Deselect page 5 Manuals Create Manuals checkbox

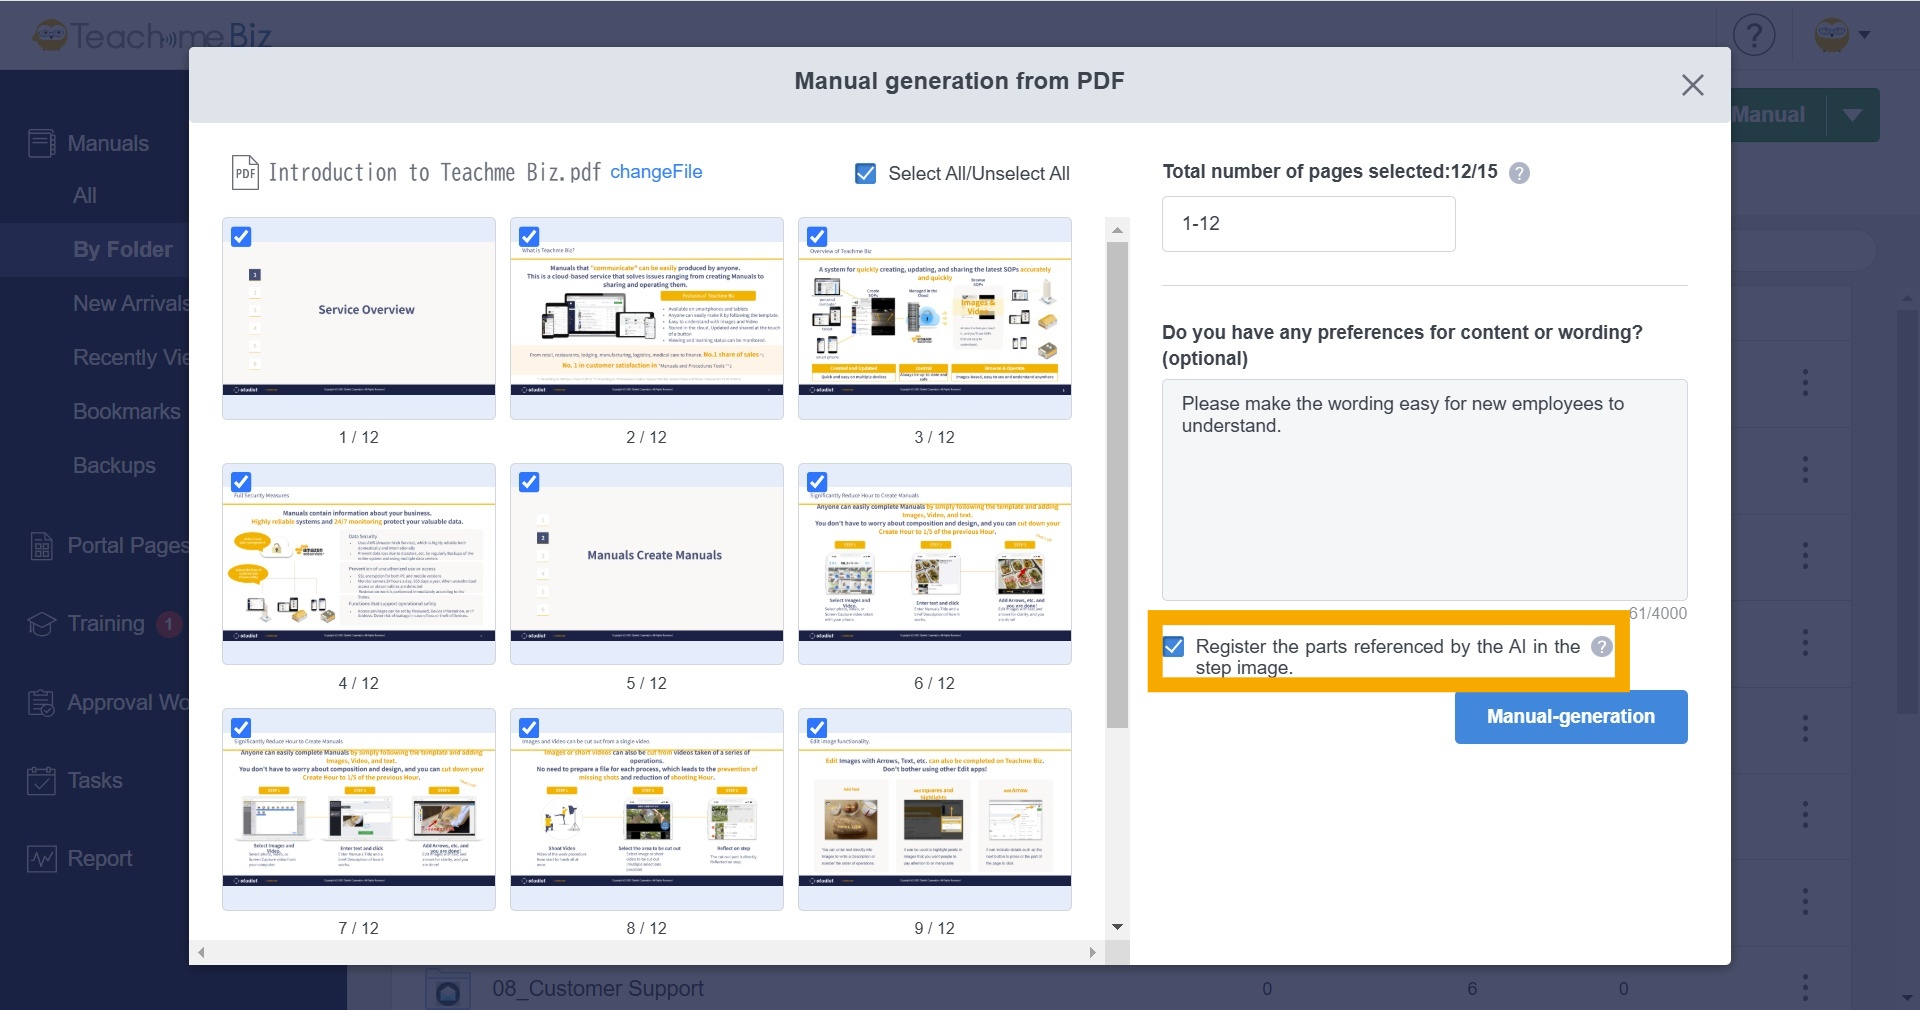(529, 482)
